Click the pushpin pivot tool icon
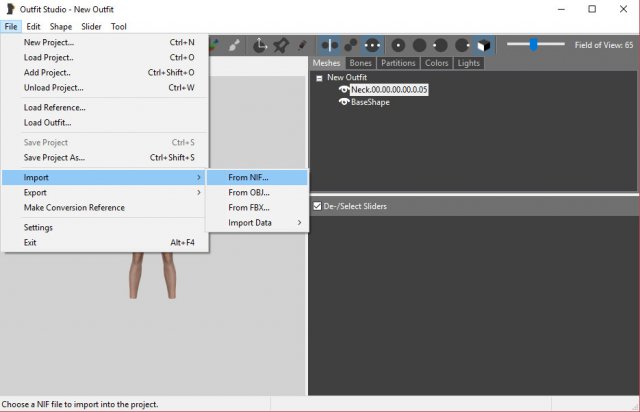640x412 pixels. point(281,45)
